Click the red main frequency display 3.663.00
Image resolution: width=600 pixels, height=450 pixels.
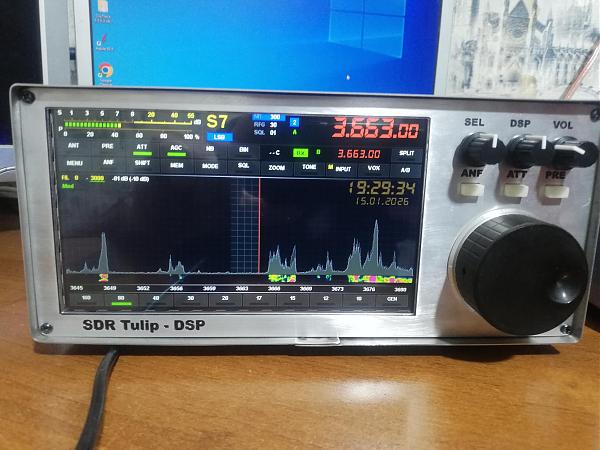click(375, 129)
